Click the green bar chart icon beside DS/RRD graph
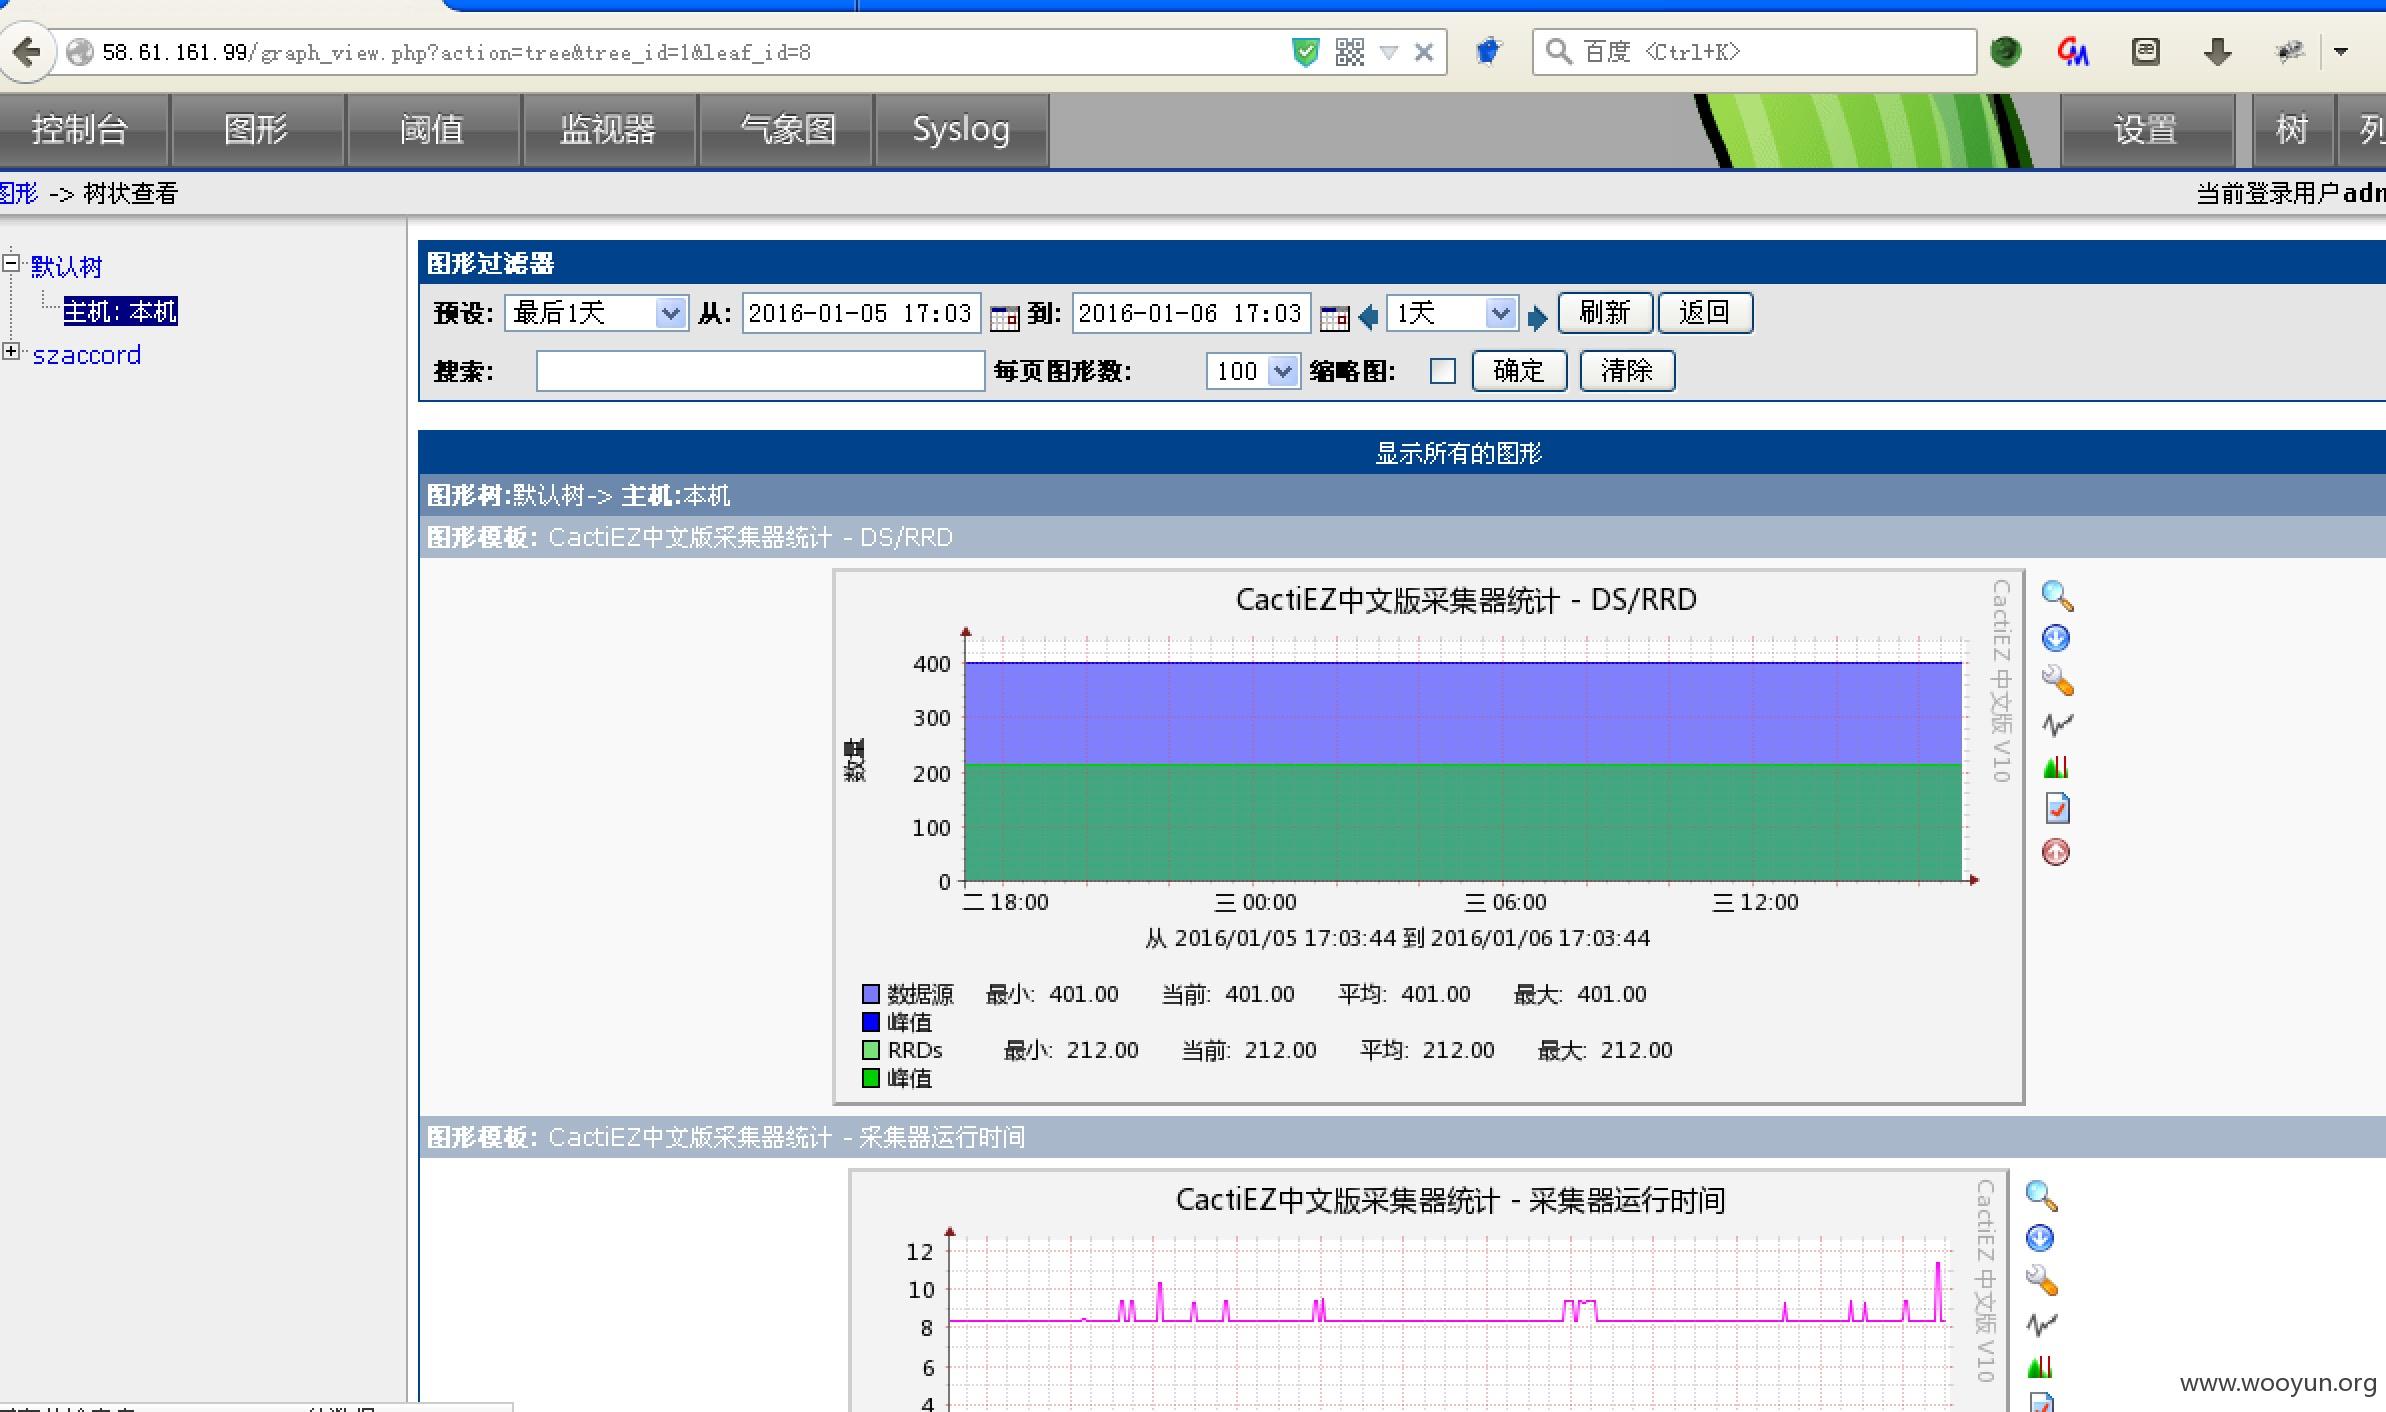This screenshot has width=2386, height=1412. tap(2056, 767)
